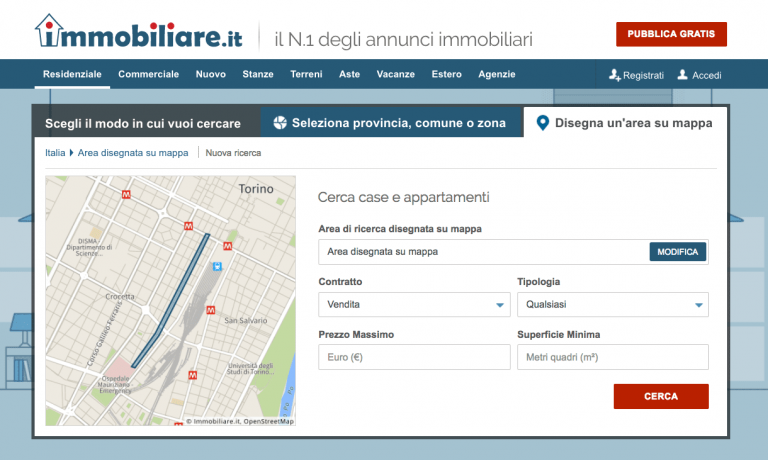Click the Scegli il modo in cui vuoi cercare label
The width and height of the screenshot is (768, 460).
coord(143,123)
